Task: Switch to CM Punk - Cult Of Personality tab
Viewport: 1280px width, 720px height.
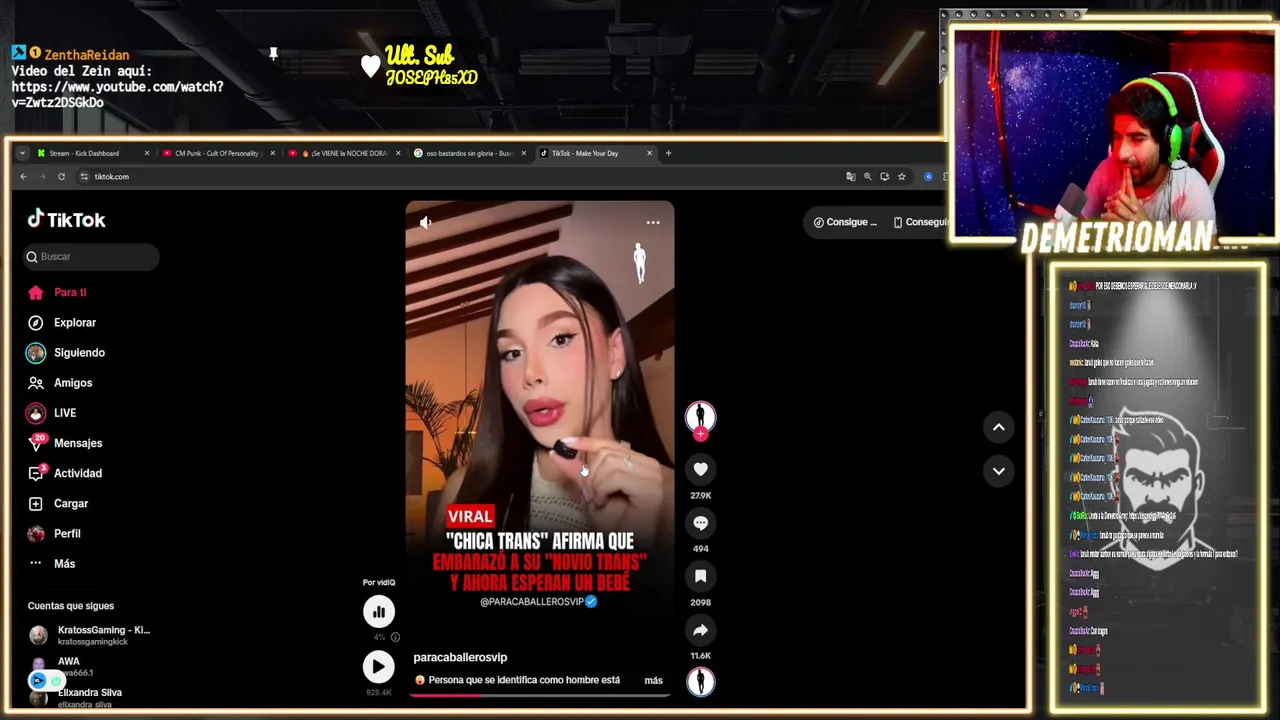Action: tap(217, 153)
